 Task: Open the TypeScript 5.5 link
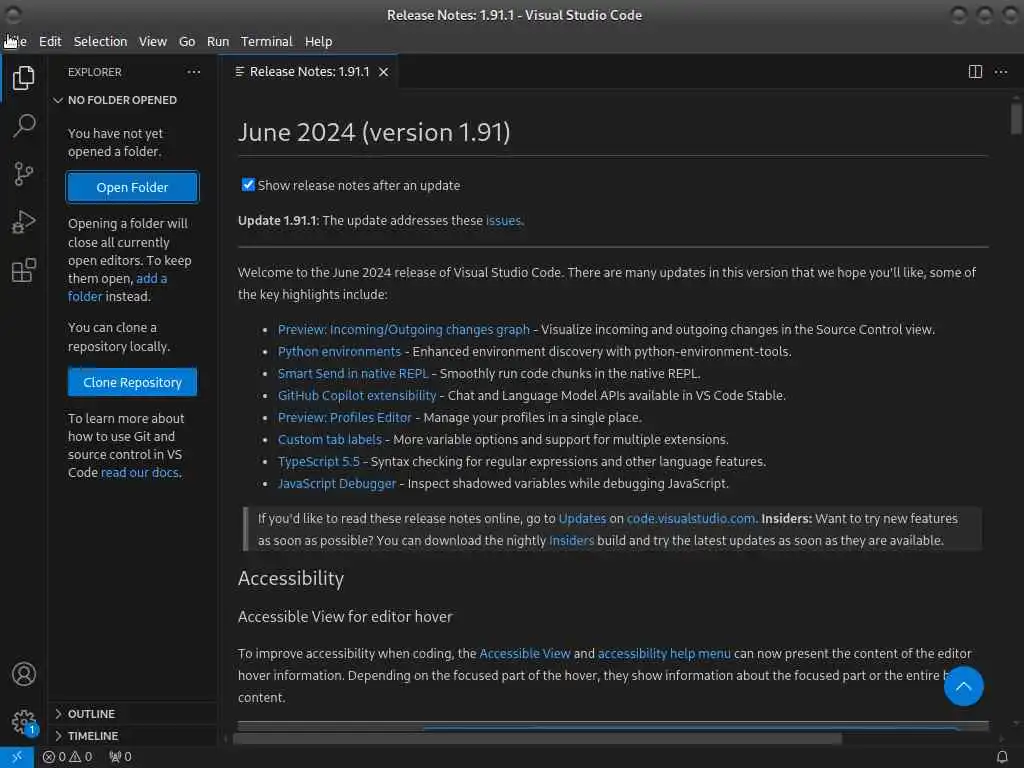coord(318,462)
